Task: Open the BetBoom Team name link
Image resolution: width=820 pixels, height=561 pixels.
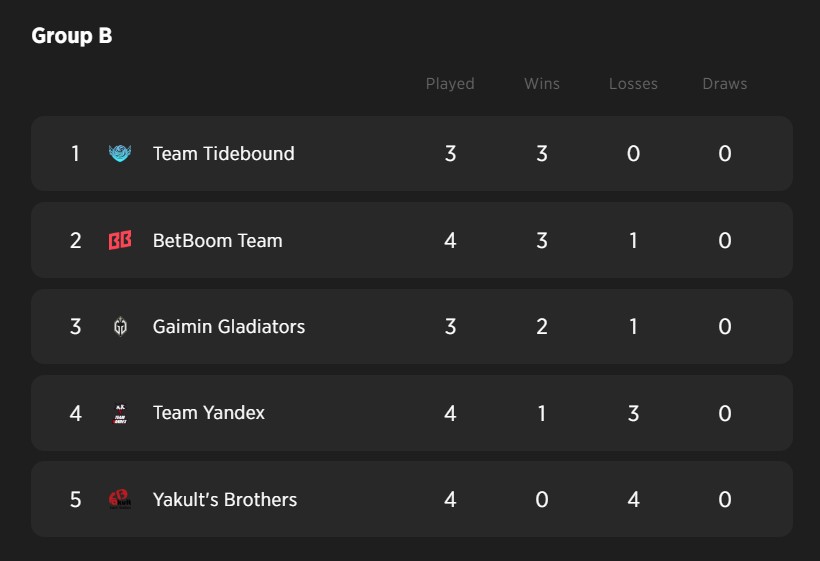Action: pyautogui.click(x=218, y=241)
